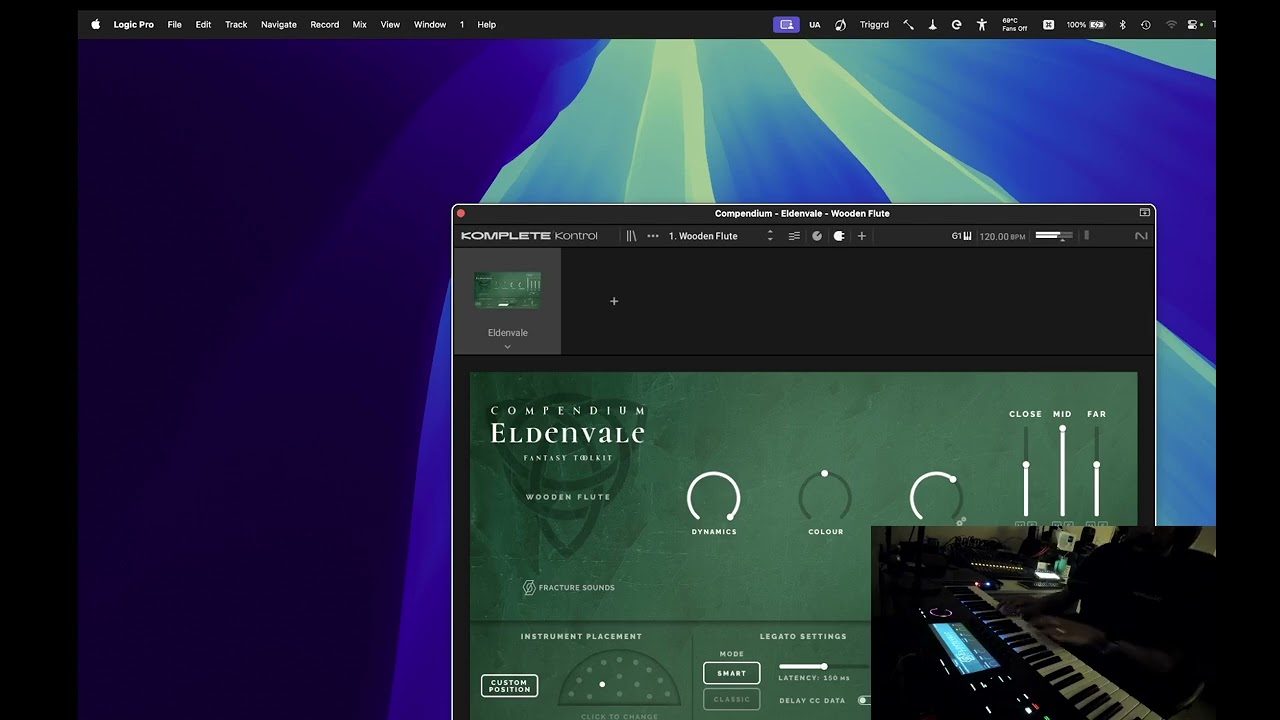Open the Help menu

click(x=486, y=24)
